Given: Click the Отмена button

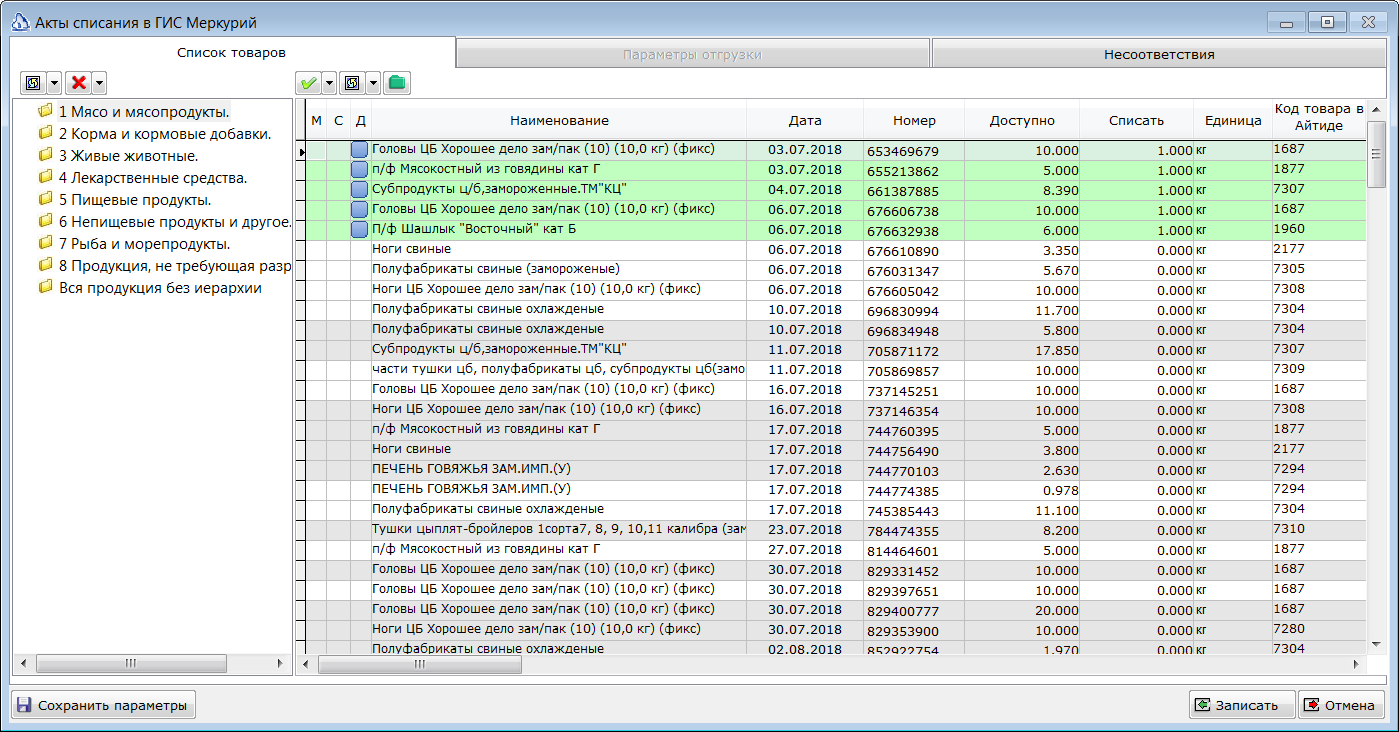Looking at the screenshot, I should tap(1342, 705).
